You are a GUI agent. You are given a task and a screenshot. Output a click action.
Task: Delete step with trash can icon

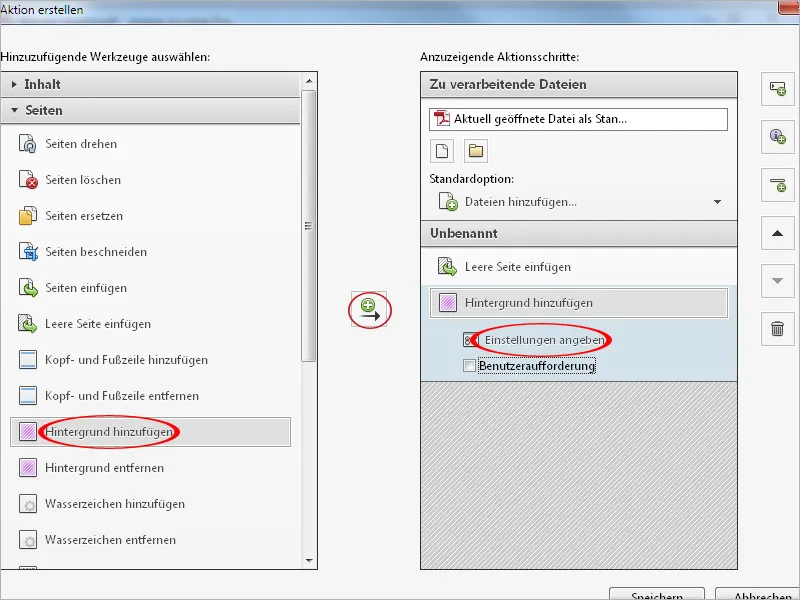(x=778, y=329)
